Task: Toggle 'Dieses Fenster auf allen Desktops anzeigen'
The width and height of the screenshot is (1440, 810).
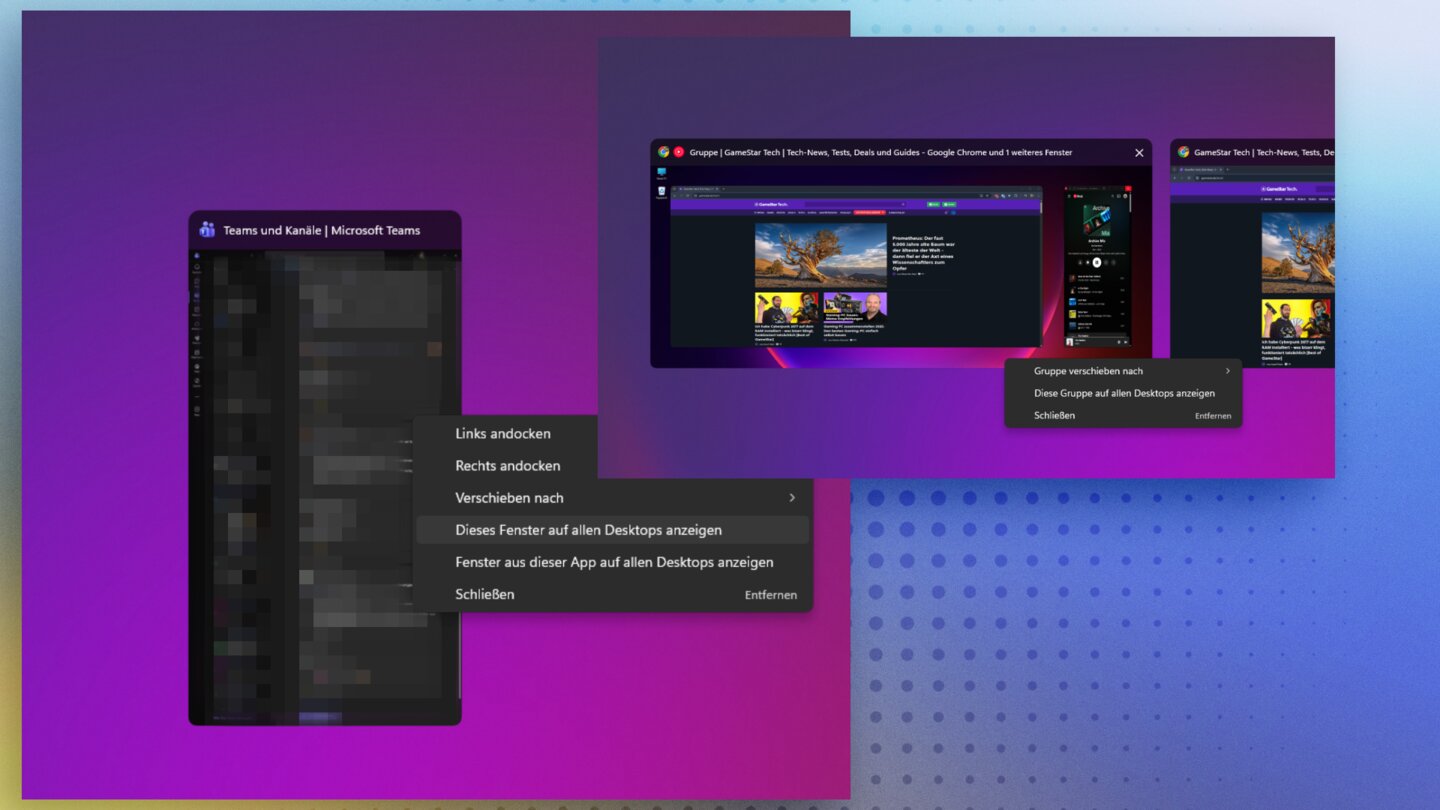Action: (x=588, y=530)
